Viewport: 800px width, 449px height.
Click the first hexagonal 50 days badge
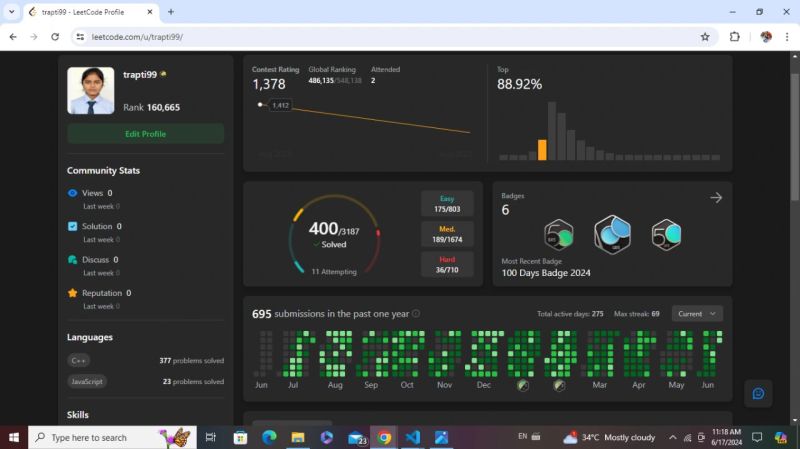coord(559,235)
